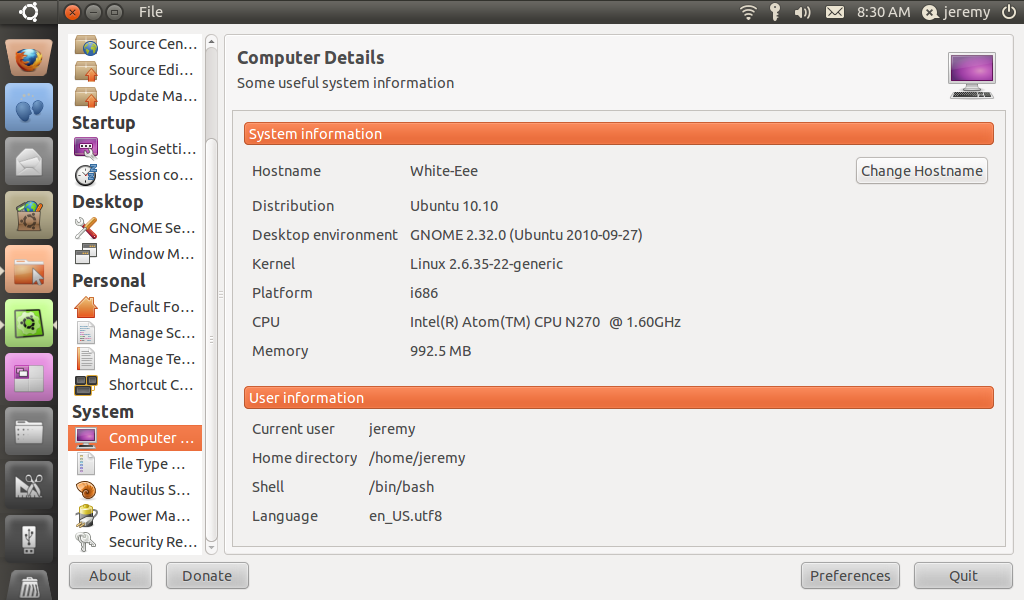Open the jeremy user menu
The image size is (1024, 600).
tap(957, 12)
